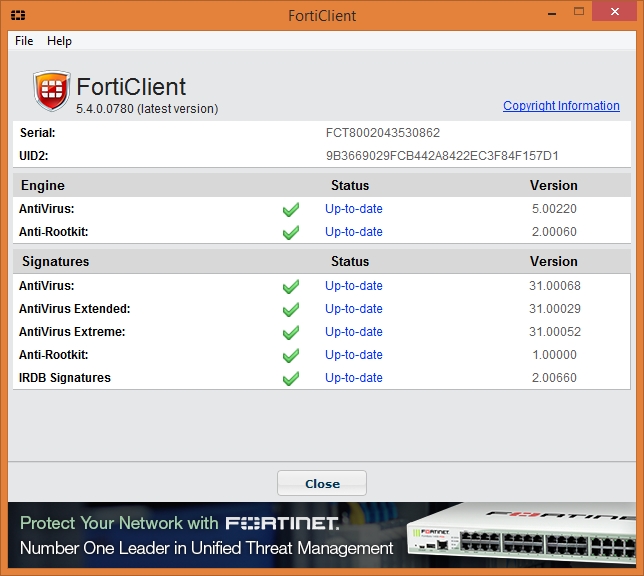Click the Engine AntiVirus green checkmark
This screenshot has height=576, width=644.
pyautogui.click(x=291, y=210)
